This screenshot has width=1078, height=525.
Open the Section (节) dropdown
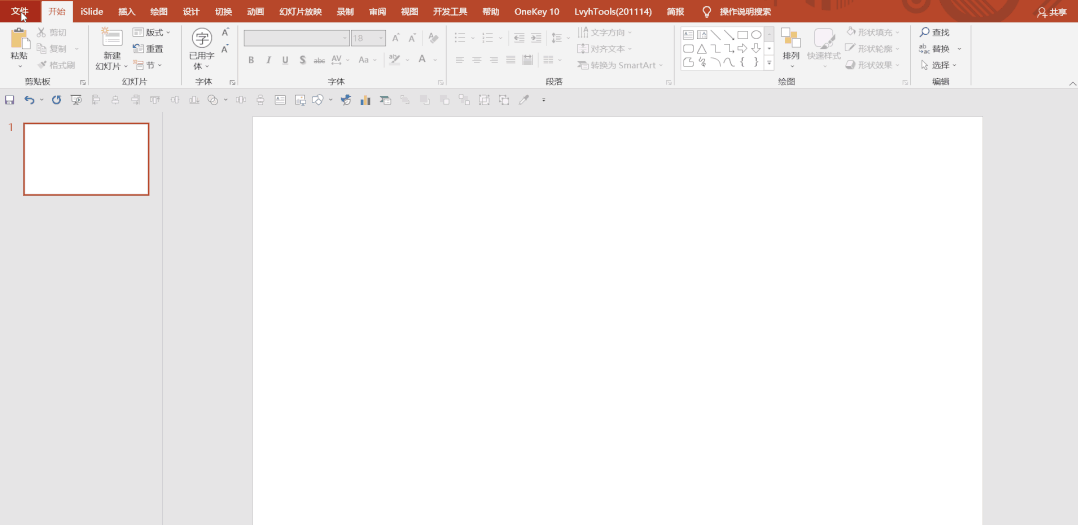(147, 65)
